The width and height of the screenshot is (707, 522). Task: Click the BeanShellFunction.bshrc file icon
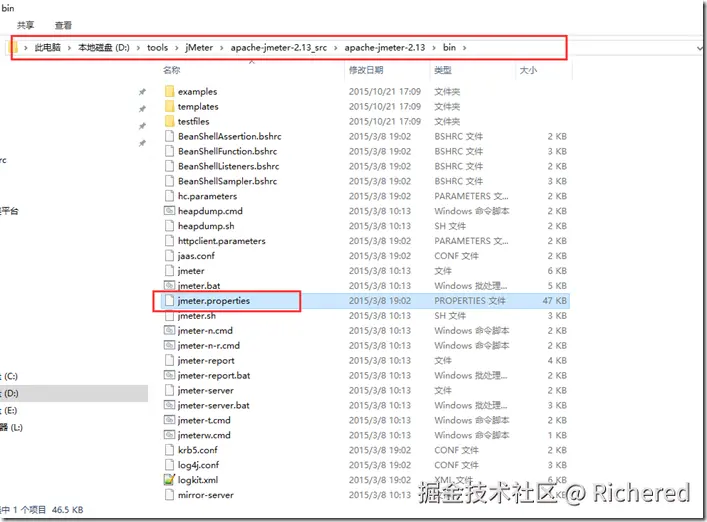[x=170, y=151]
